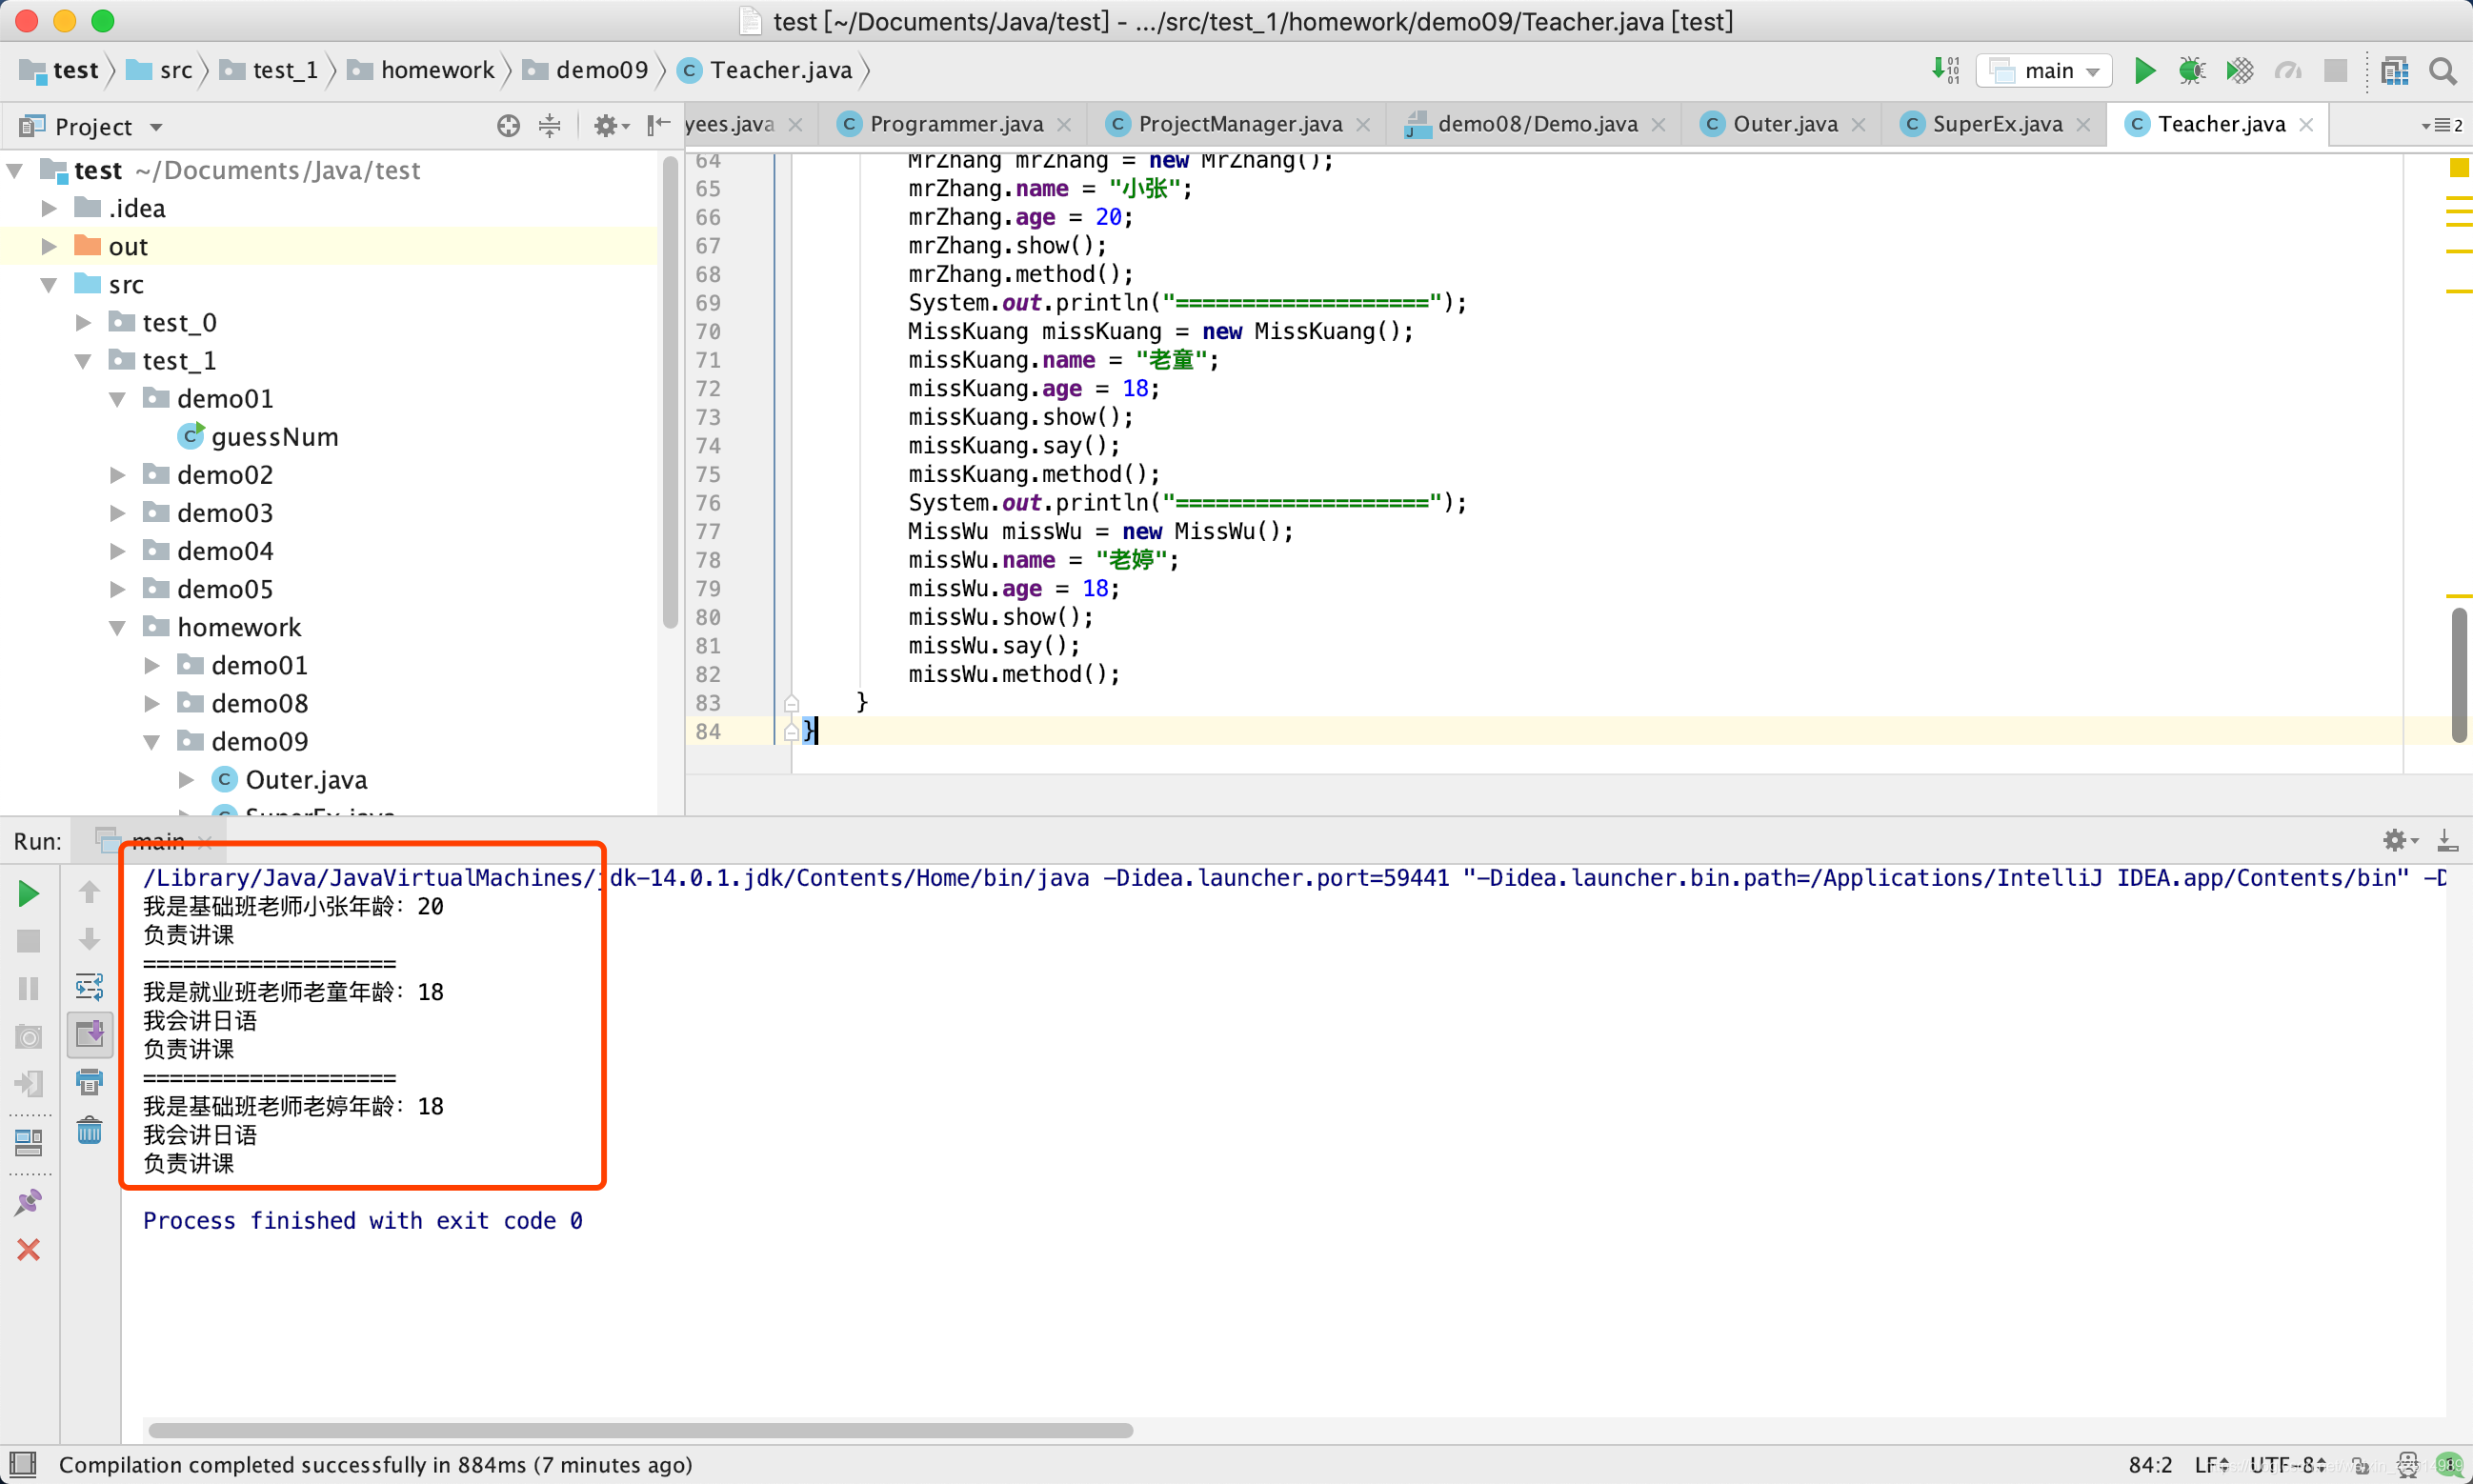Run with coverage icon in toolbar
The image size is (2473, 1484).
tap(2240, 70)
